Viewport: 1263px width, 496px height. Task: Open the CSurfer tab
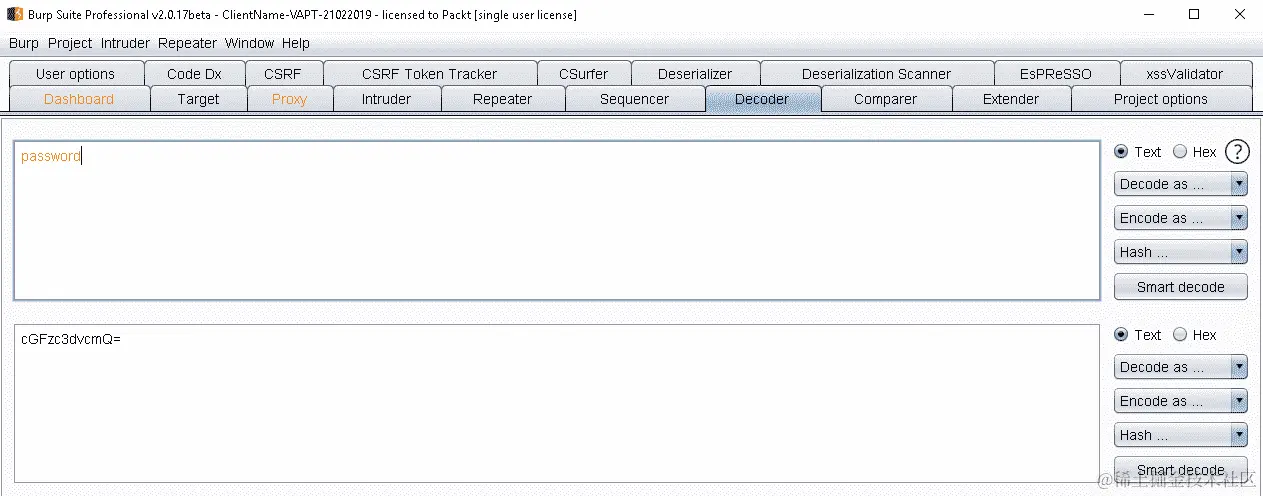[584, 74]
